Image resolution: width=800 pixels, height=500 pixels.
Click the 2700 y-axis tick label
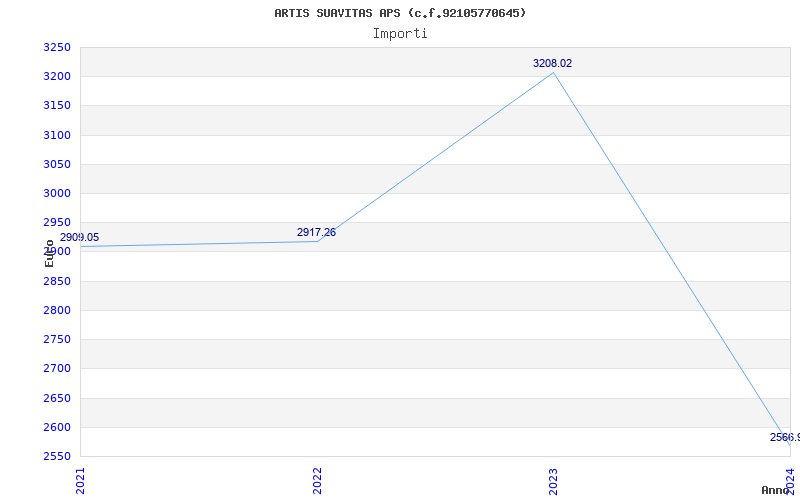pos(56,368)
